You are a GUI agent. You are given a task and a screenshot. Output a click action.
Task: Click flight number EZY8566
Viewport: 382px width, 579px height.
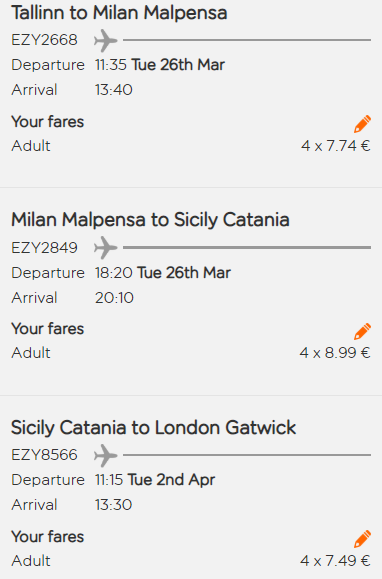tap(44, 455)
